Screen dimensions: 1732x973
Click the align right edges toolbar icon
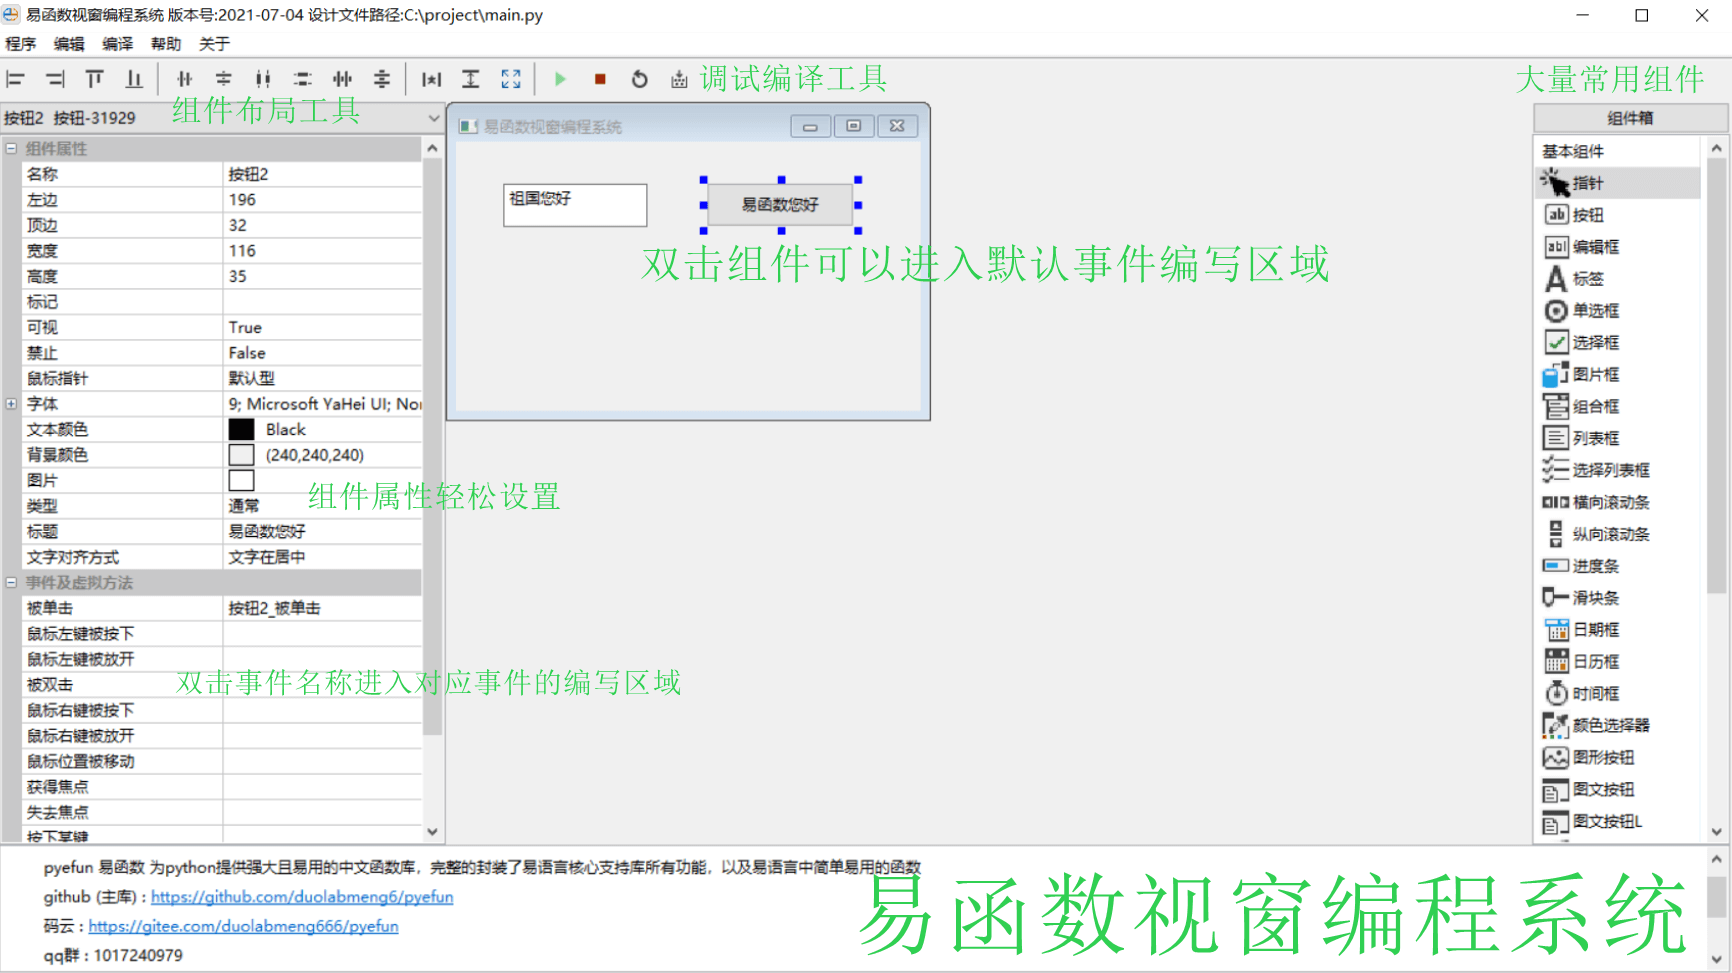tap(55, 79)
